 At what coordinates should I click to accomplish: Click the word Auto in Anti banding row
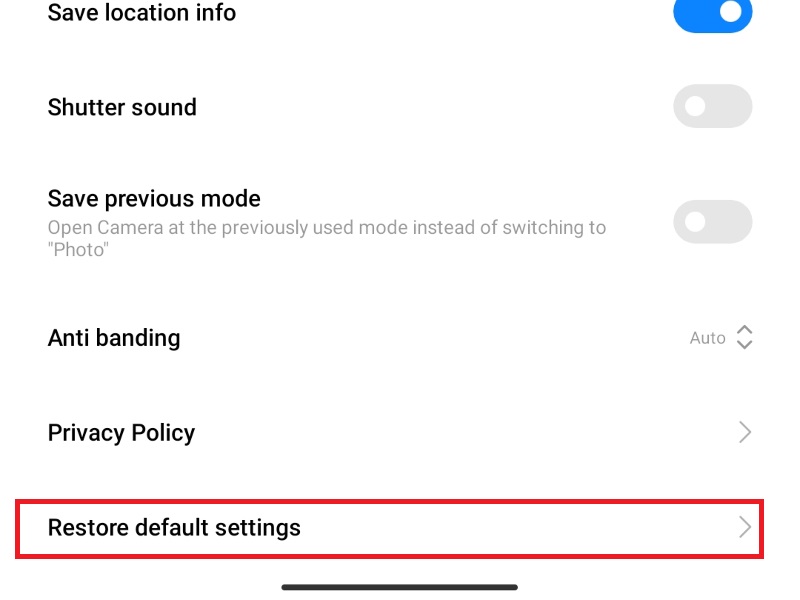point(707,338)
